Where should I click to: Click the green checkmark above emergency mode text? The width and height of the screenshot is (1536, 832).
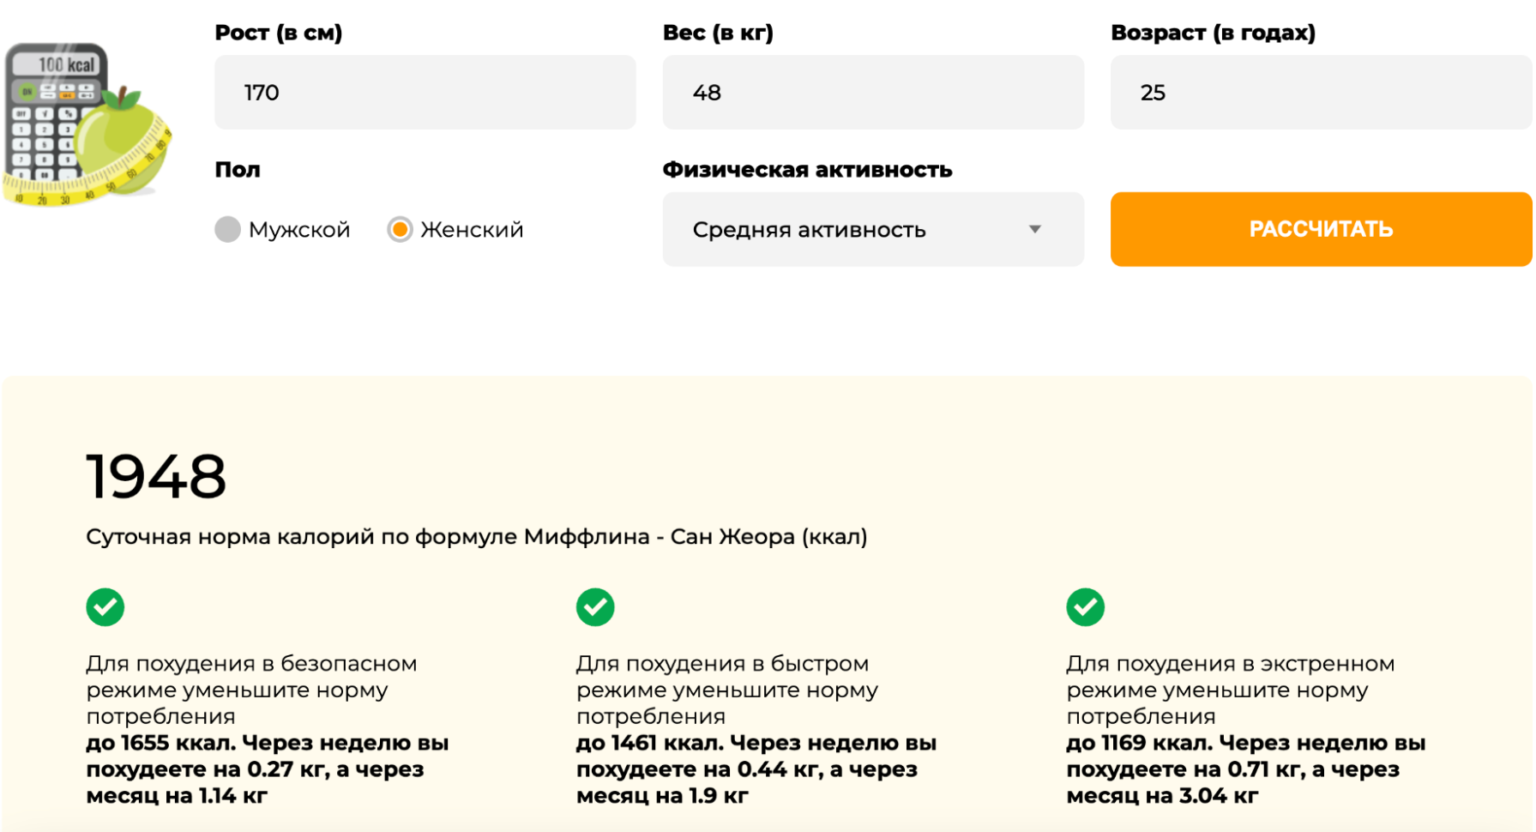(1085, 607)
